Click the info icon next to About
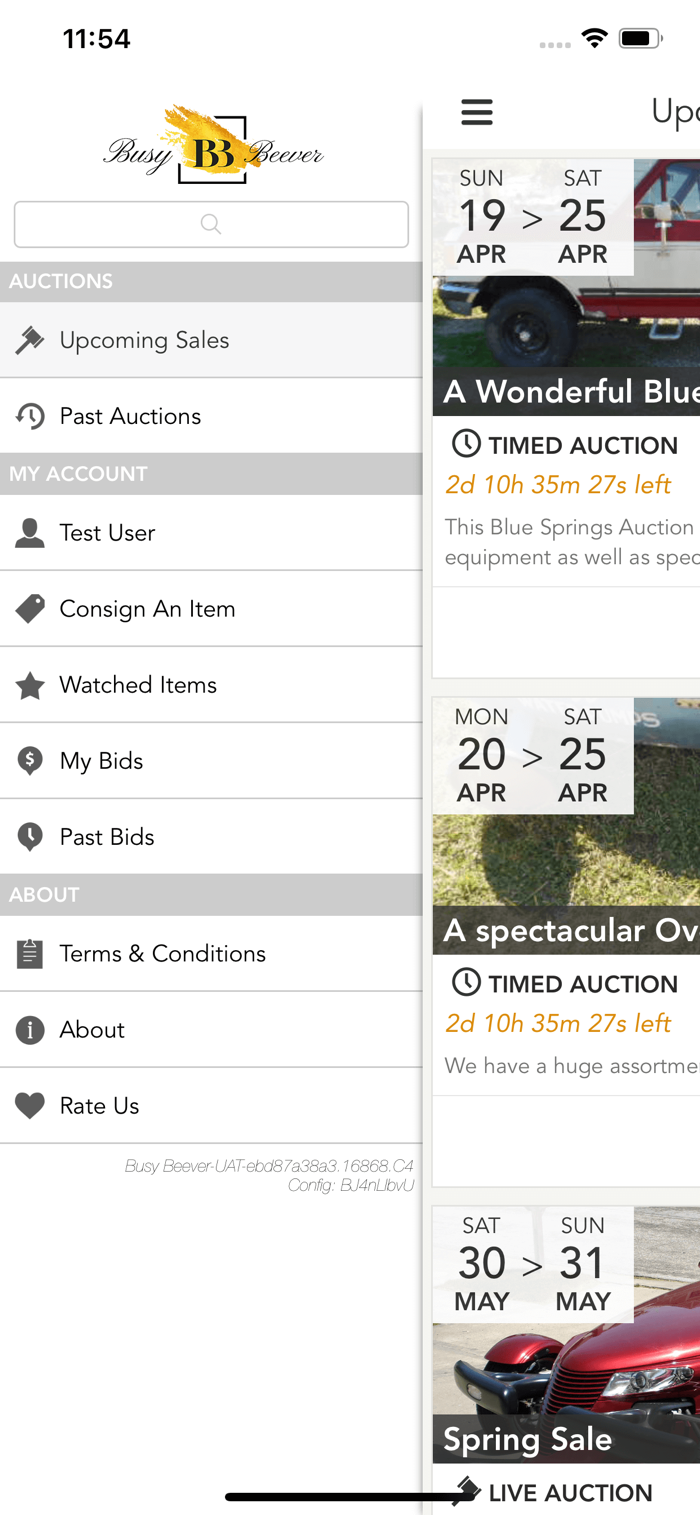Image resolution: width=700 pixels, height=1515 pixels. pos(30,1030)
